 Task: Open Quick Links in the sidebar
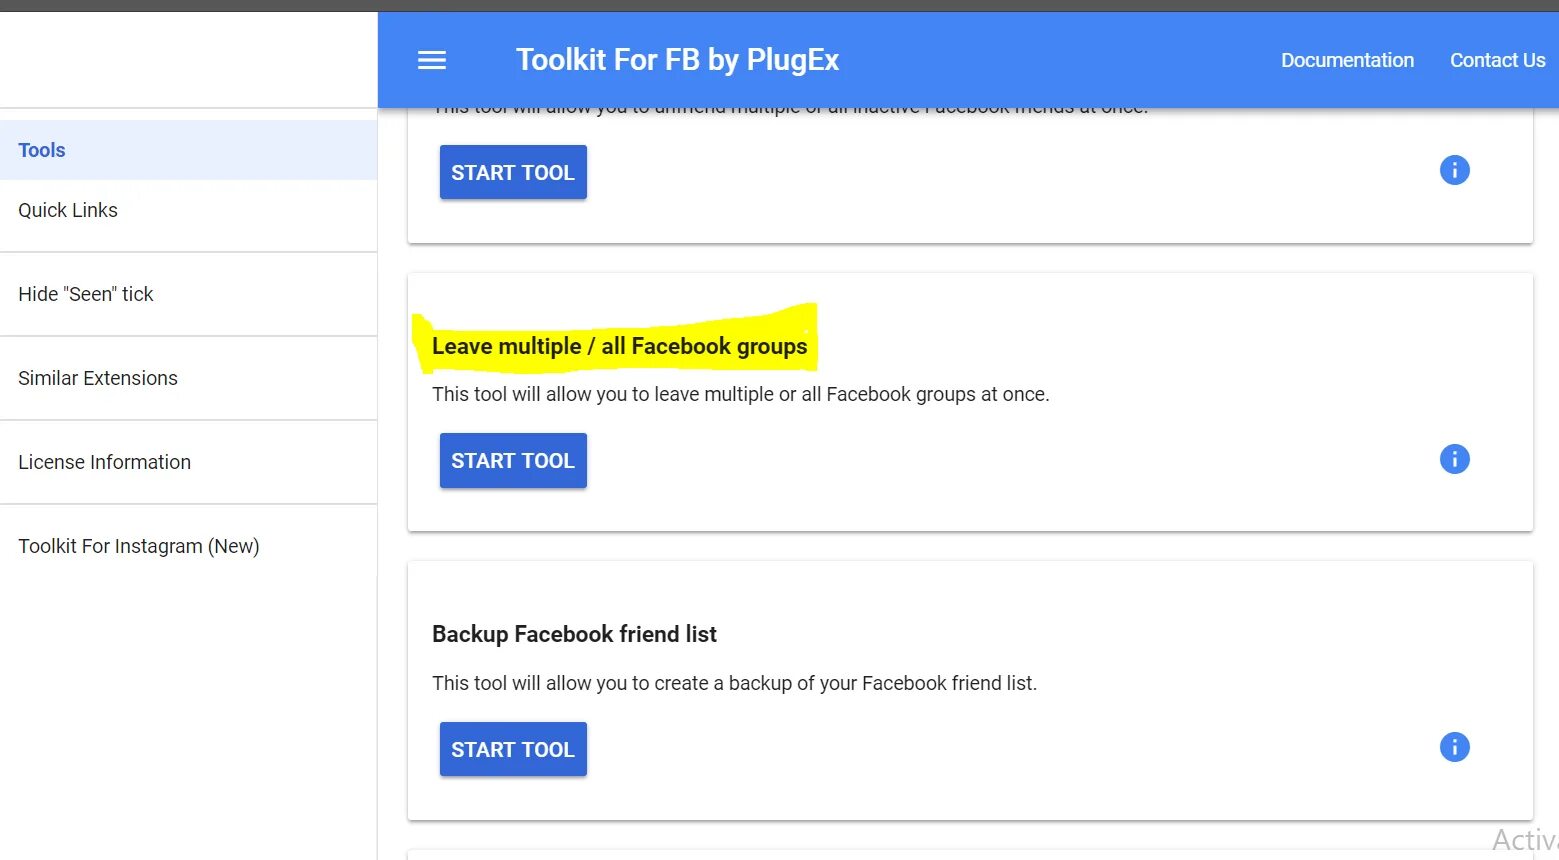tap(68, 210)
